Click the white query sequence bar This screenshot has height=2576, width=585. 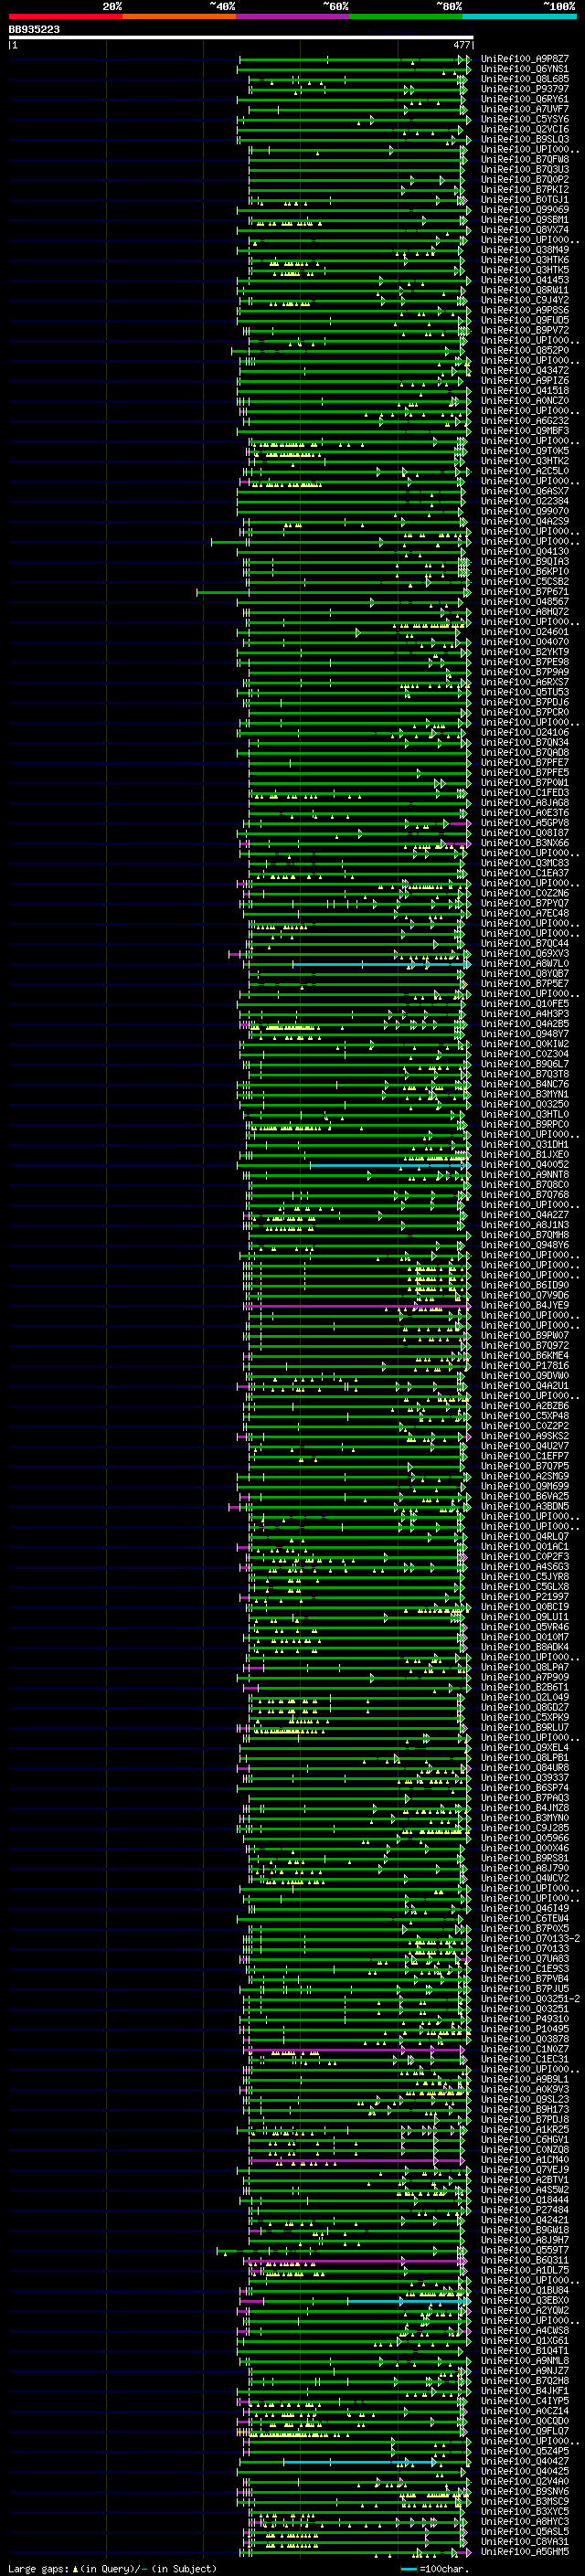point(241,38)
